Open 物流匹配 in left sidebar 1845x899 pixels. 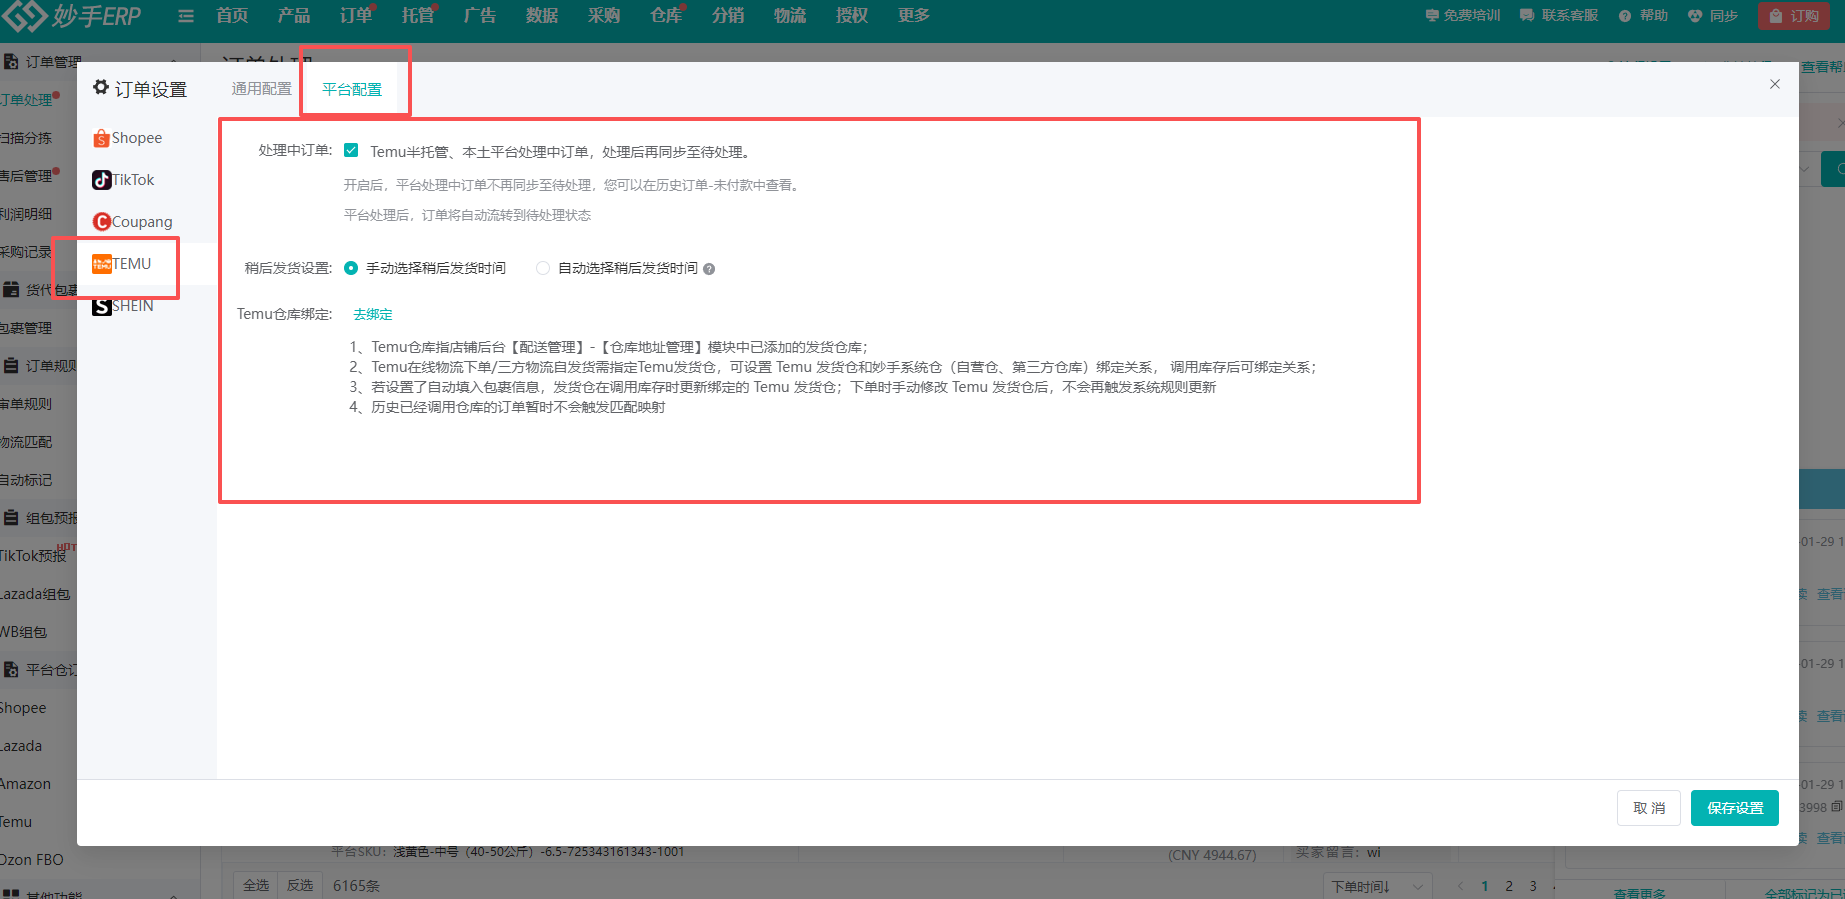pos(26,442)
